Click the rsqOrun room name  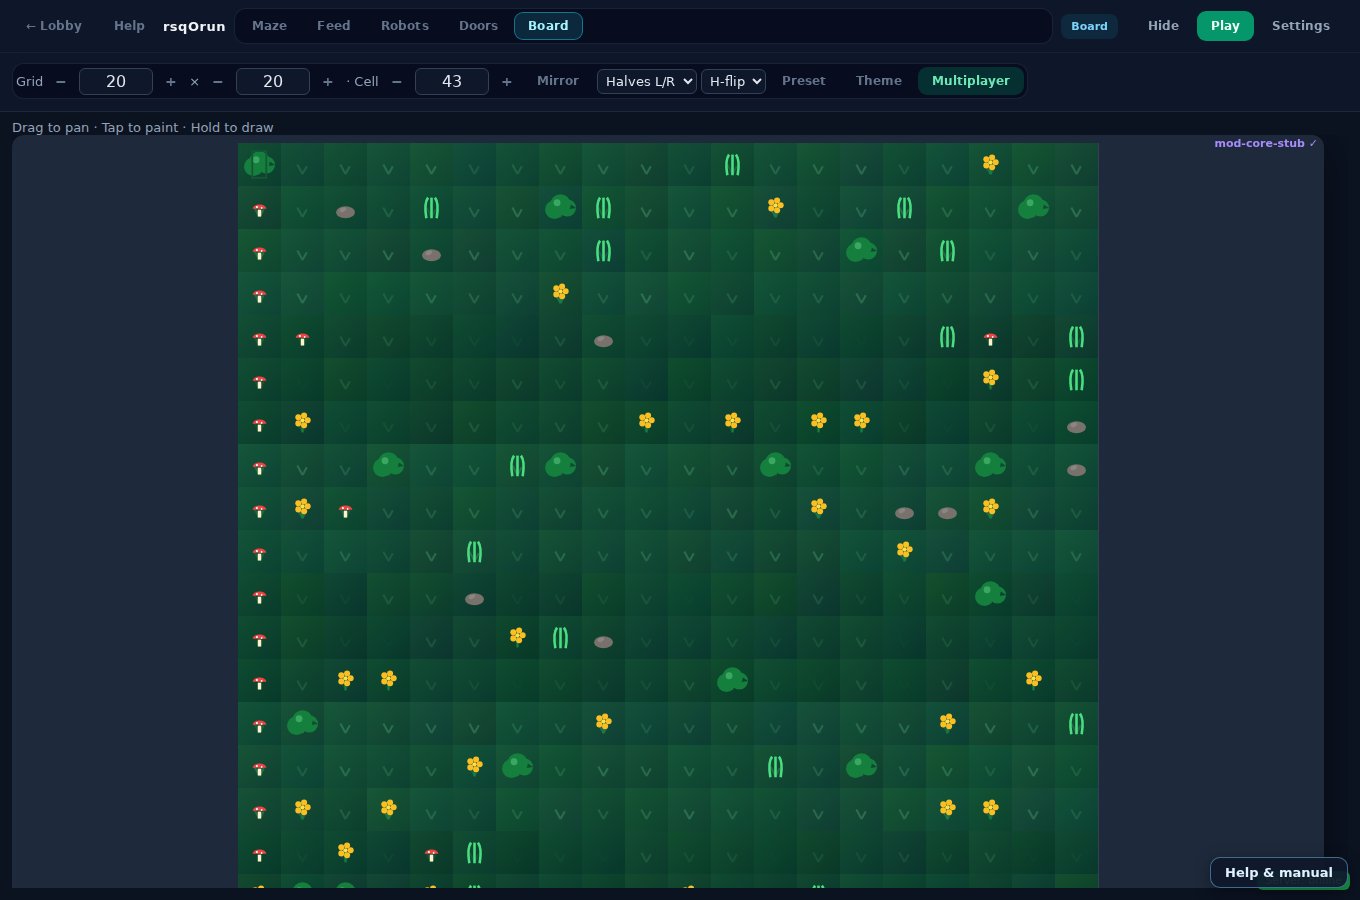pos(194,27)
